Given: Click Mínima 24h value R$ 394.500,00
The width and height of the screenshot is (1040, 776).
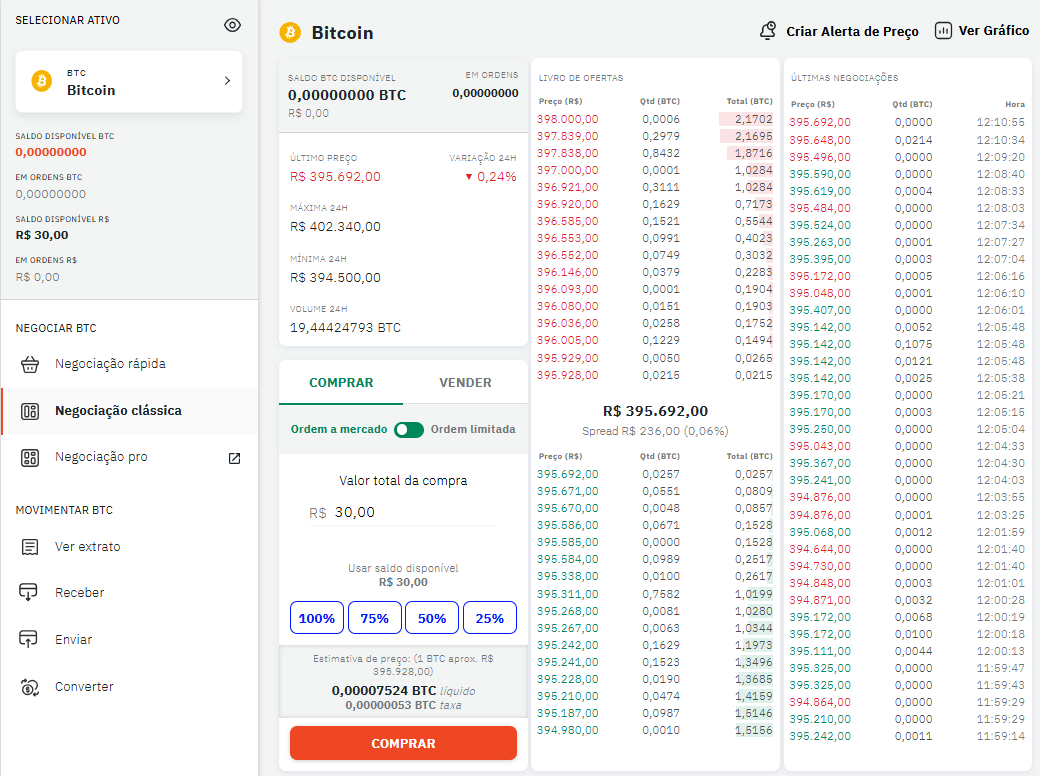Looking at the screenshot, I should [335, 277].
